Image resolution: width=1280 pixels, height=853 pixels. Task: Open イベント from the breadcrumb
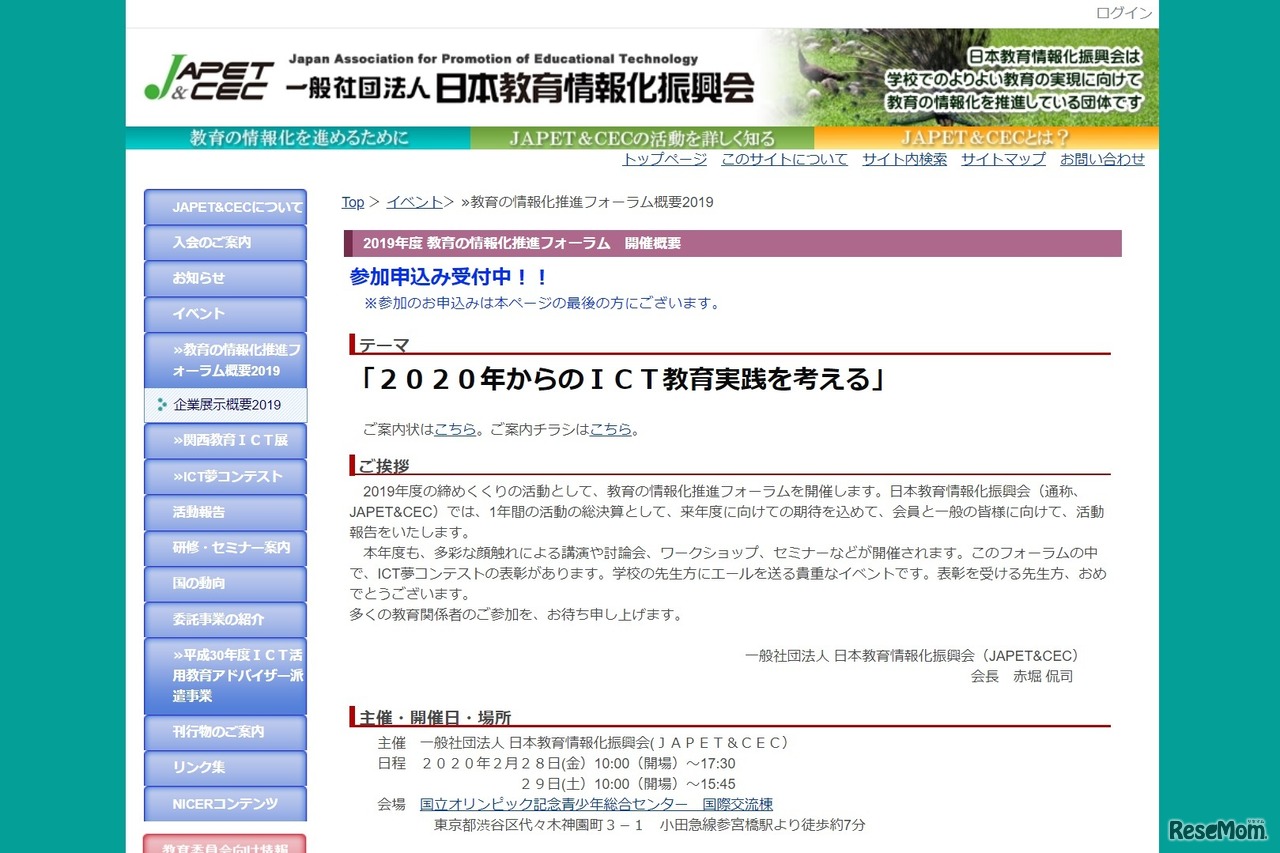(412, 202)
